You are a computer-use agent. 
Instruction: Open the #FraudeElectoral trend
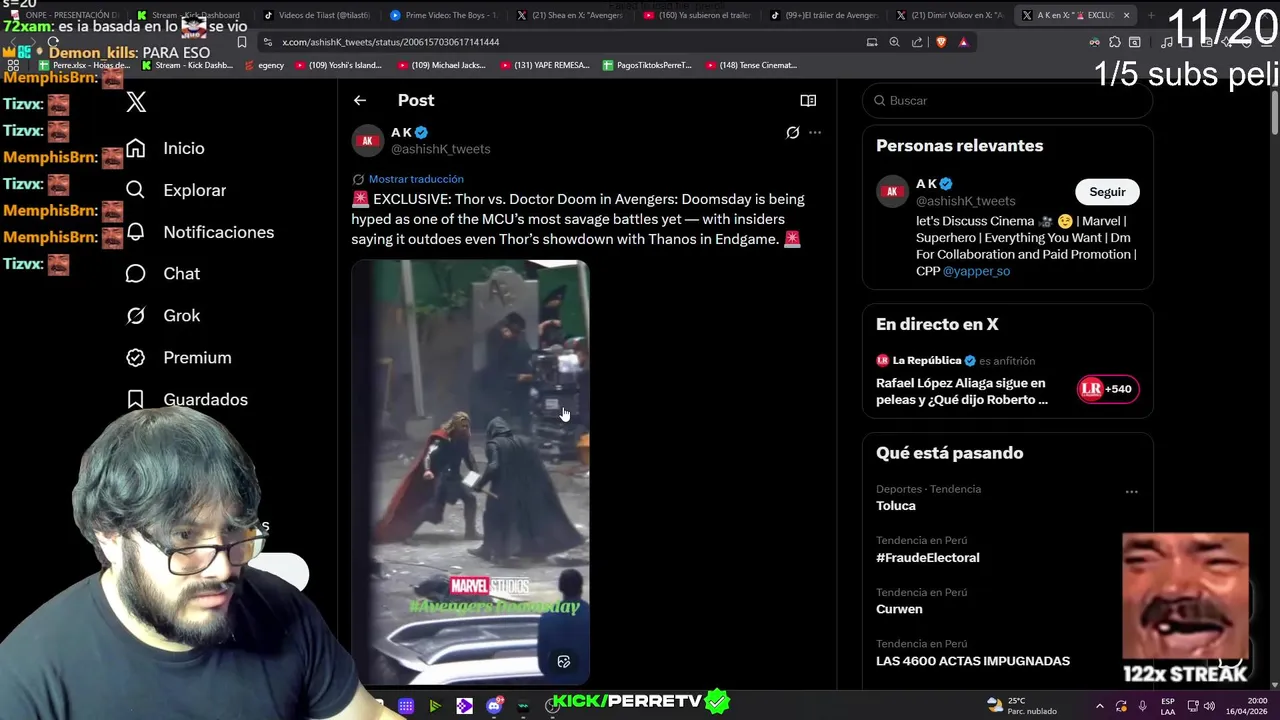coord(928,557)
